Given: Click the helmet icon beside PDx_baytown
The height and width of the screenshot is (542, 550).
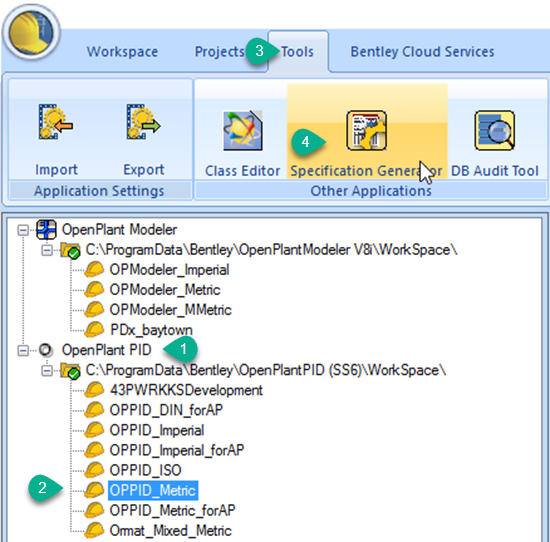Looking at the screenshot, I should (x=94, y=329).
